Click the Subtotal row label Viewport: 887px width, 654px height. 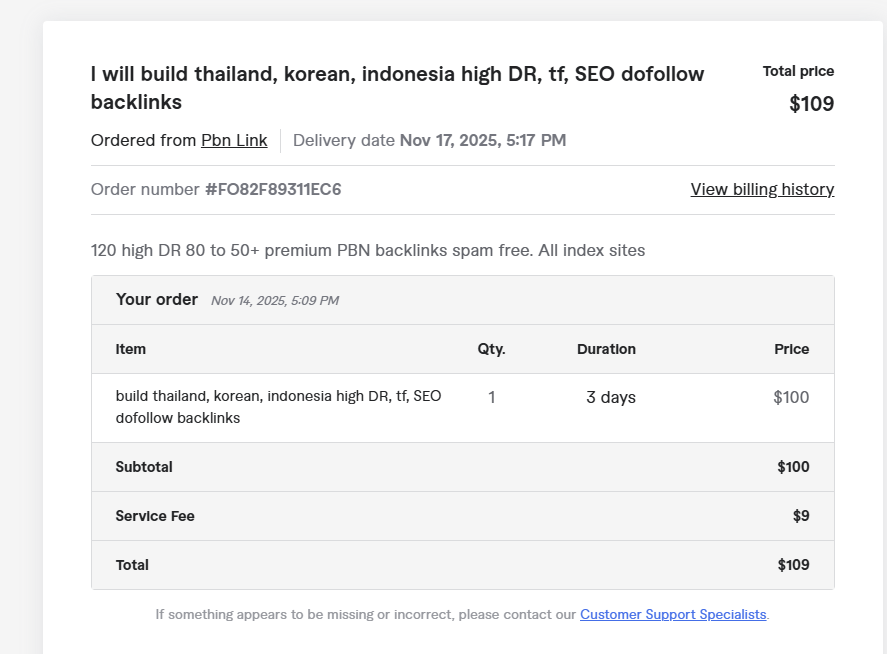(144, 467)
